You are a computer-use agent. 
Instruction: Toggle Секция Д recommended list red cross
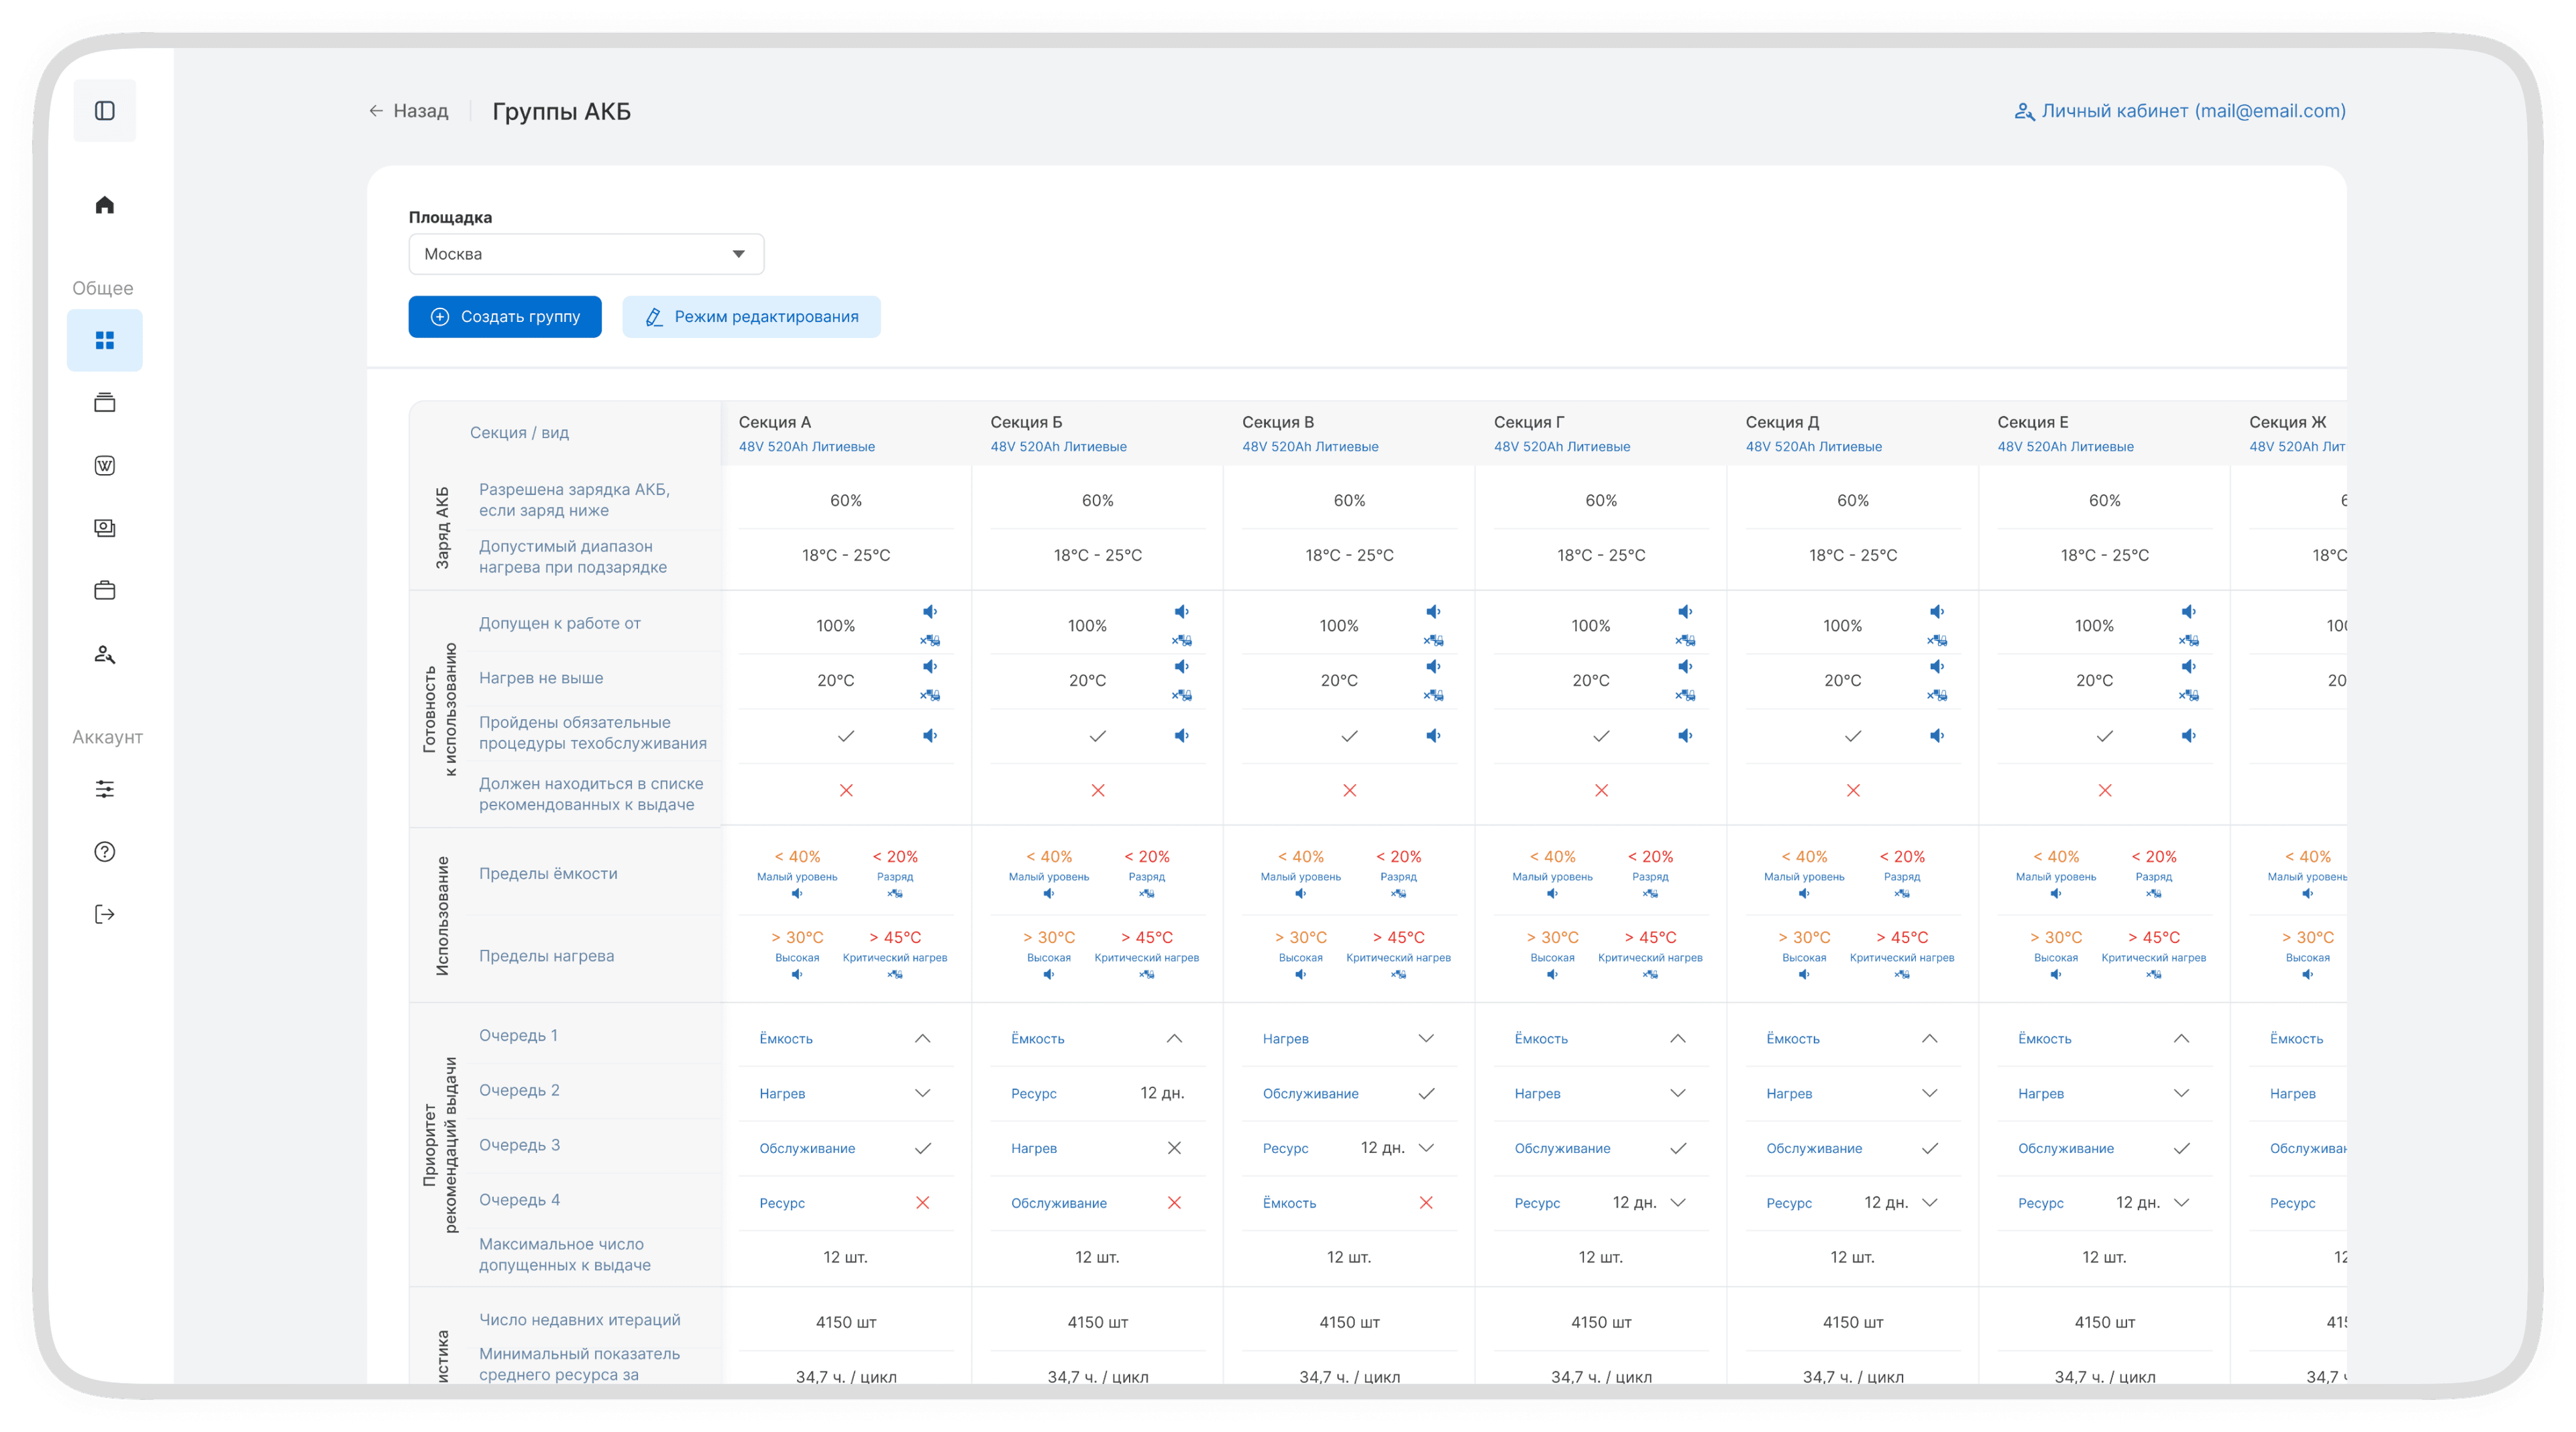click(x=1853, y=791)
